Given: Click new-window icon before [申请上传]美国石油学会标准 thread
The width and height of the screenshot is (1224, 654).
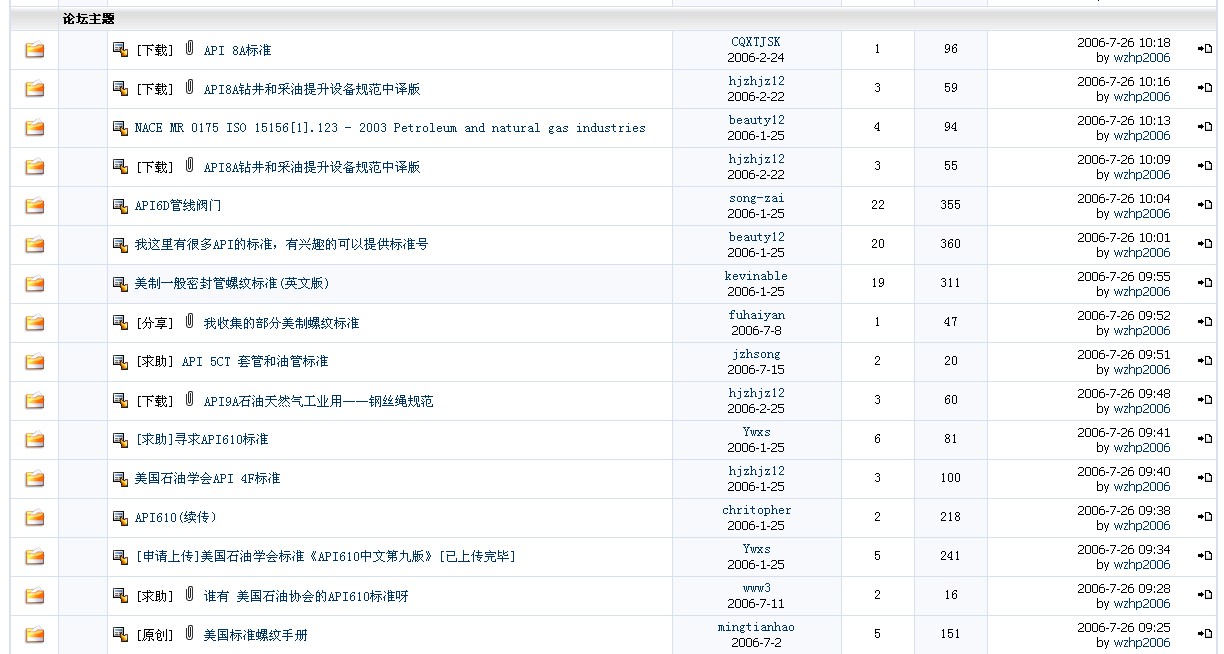Looking at the screenshot, I should tap(120, 557).
